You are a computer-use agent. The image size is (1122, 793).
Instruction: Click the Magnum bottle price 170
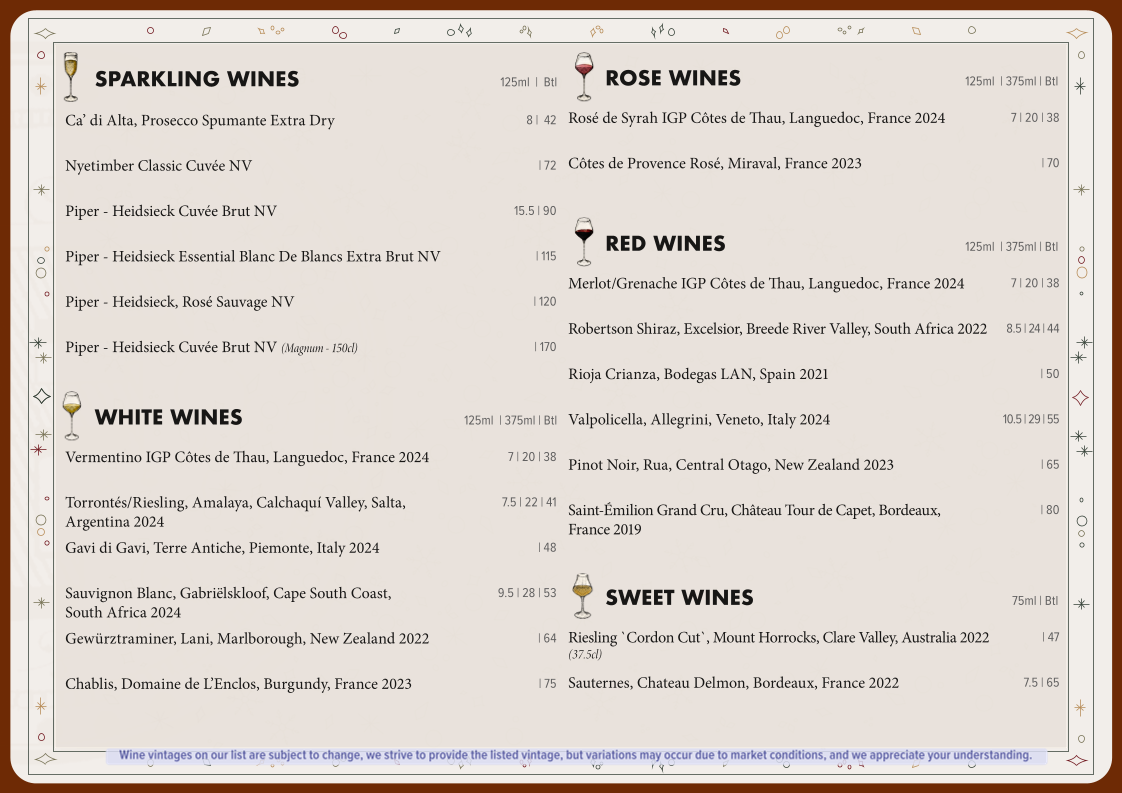tap(545, 347)
